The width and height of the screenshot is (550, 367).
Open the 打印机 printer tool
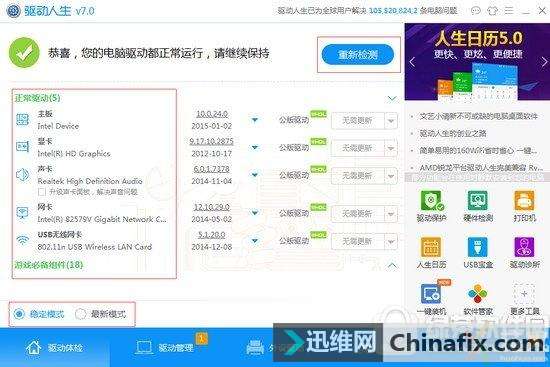point(524,206)
